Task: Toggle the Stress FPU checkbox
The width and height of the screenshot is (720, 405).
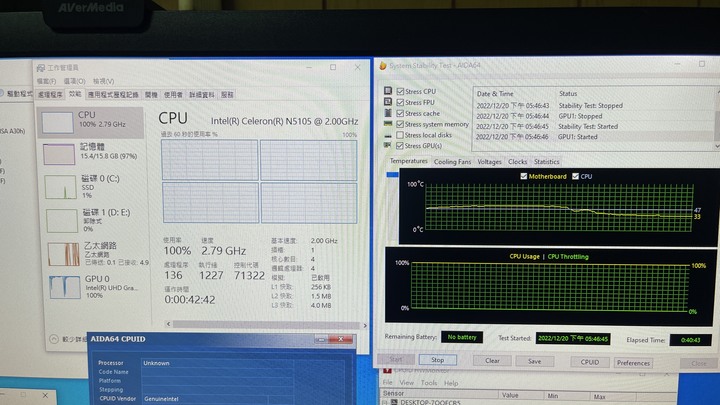Action: 400,102
